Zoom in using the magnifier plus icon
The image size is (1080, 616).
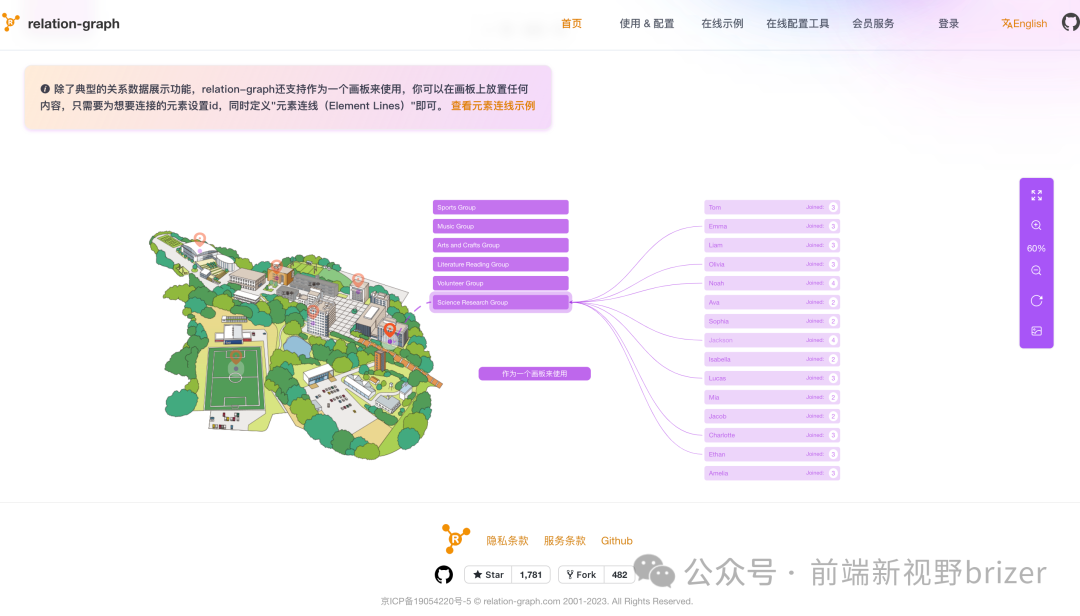pos(1036,226)
